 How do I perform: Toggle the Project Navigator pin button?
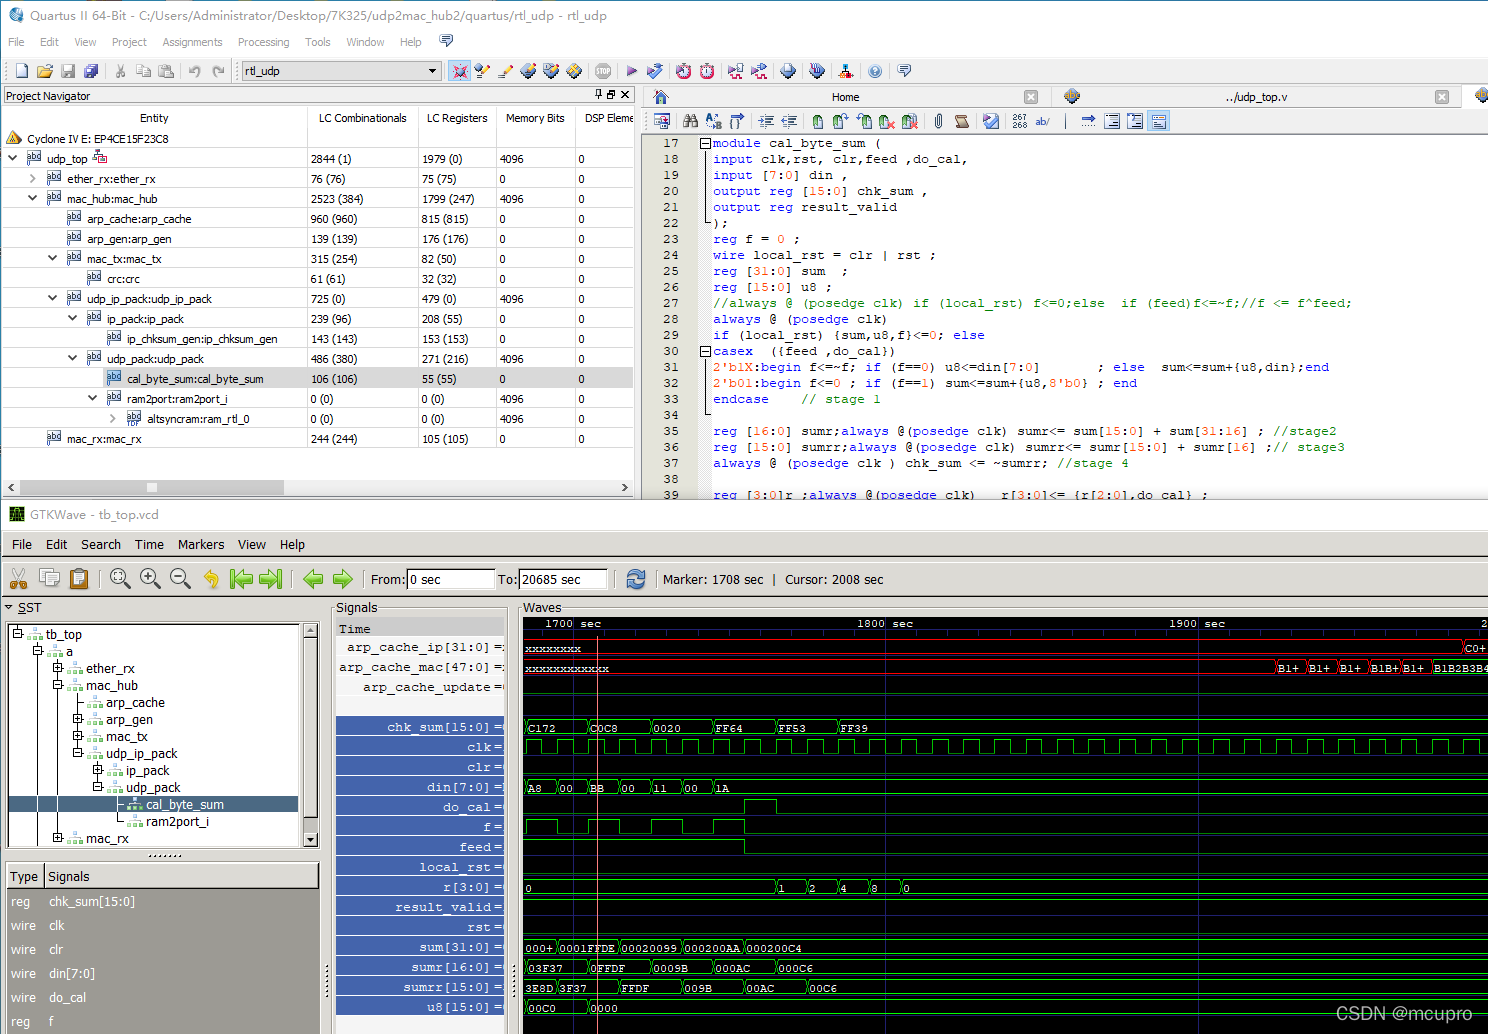[x=599, y=95]
